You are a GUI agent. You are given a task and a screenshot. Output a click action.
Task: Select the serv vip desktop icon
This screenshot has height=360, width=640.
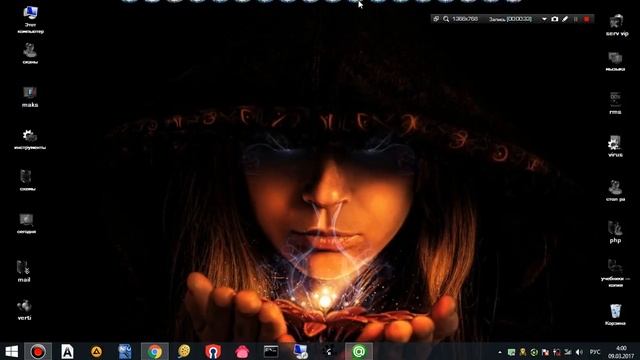click(x=617, y=25)
